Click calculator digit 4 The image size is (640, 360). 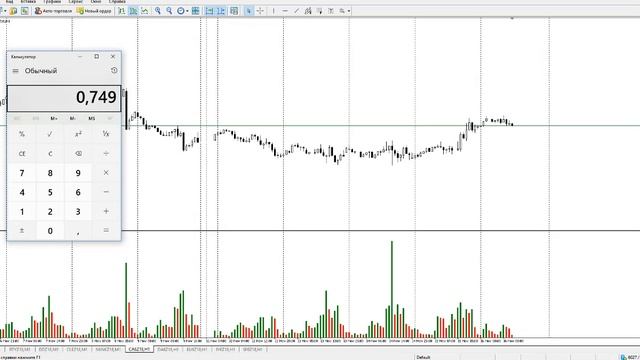tap(22, 192)
